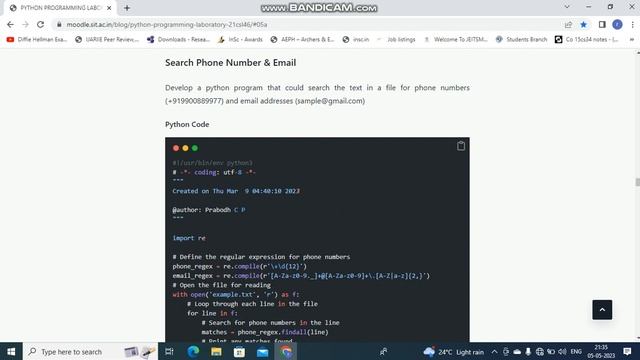Open the weather widget showing 24°C Light rain
Screen dimensions: 640x360
(453, 351)
